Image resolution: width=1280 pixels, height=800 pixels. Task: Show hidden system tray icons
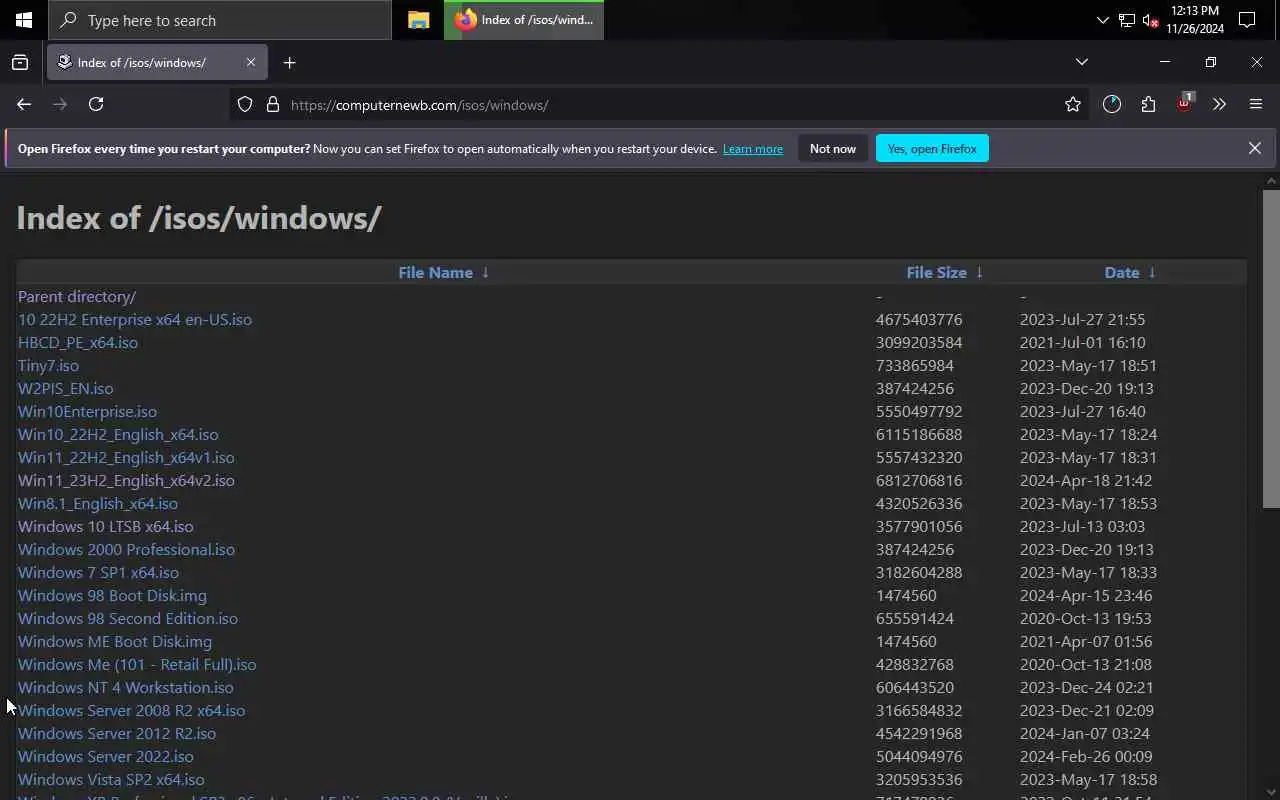(x=1102, y=20)
